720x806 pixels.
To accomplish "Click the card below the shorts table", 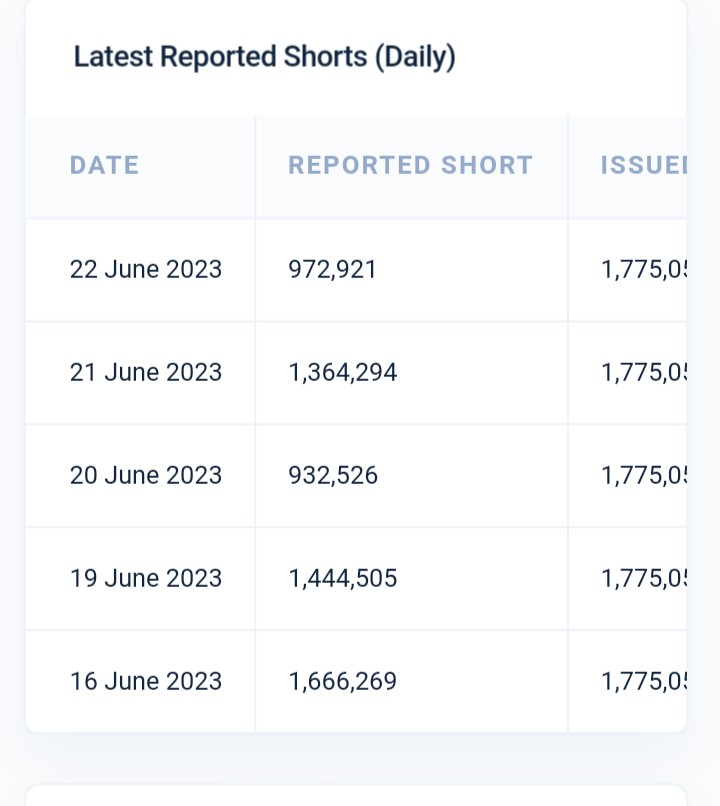I will tap(356, 796).
